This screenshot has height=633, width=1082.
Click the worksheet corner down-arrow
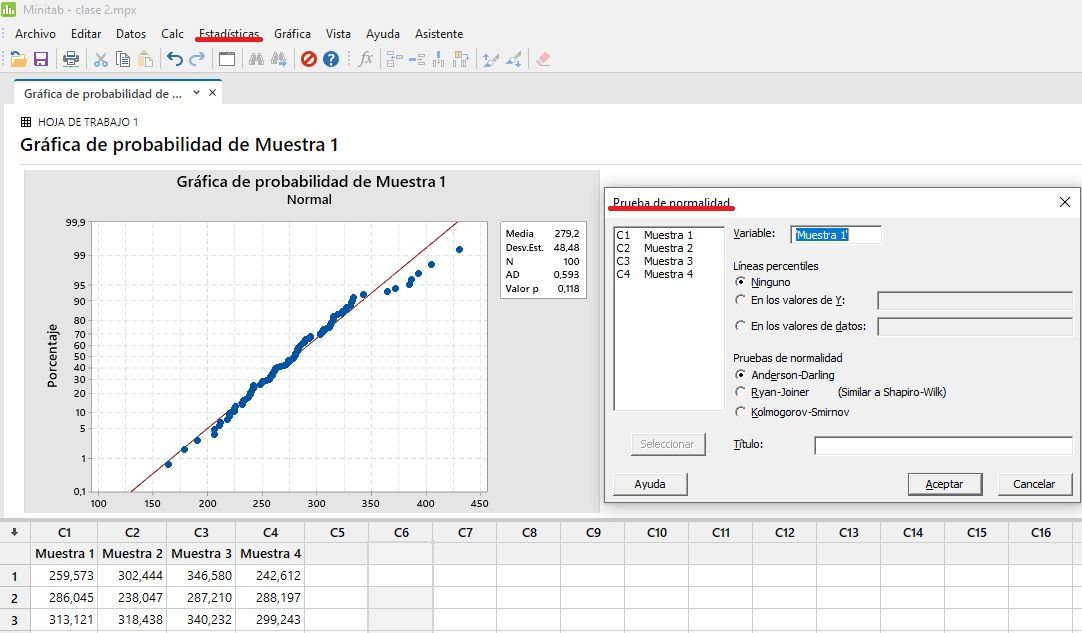pyautogui.click(x=14, y=533)
